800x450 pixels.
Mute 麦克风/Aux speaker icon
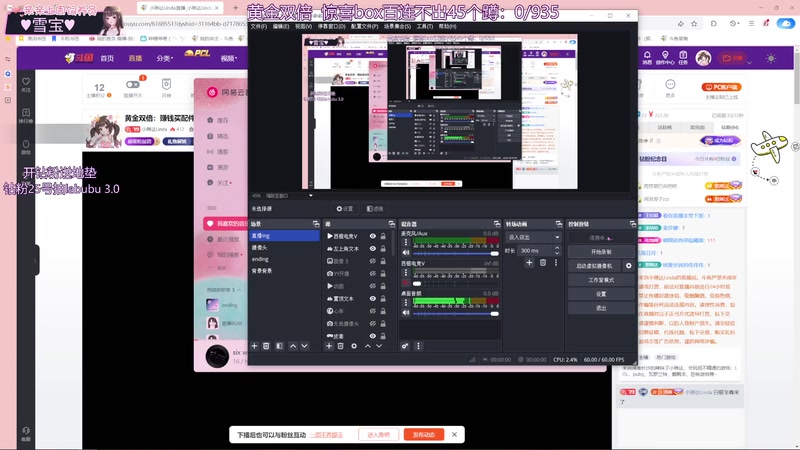click(x=406, y=253)
